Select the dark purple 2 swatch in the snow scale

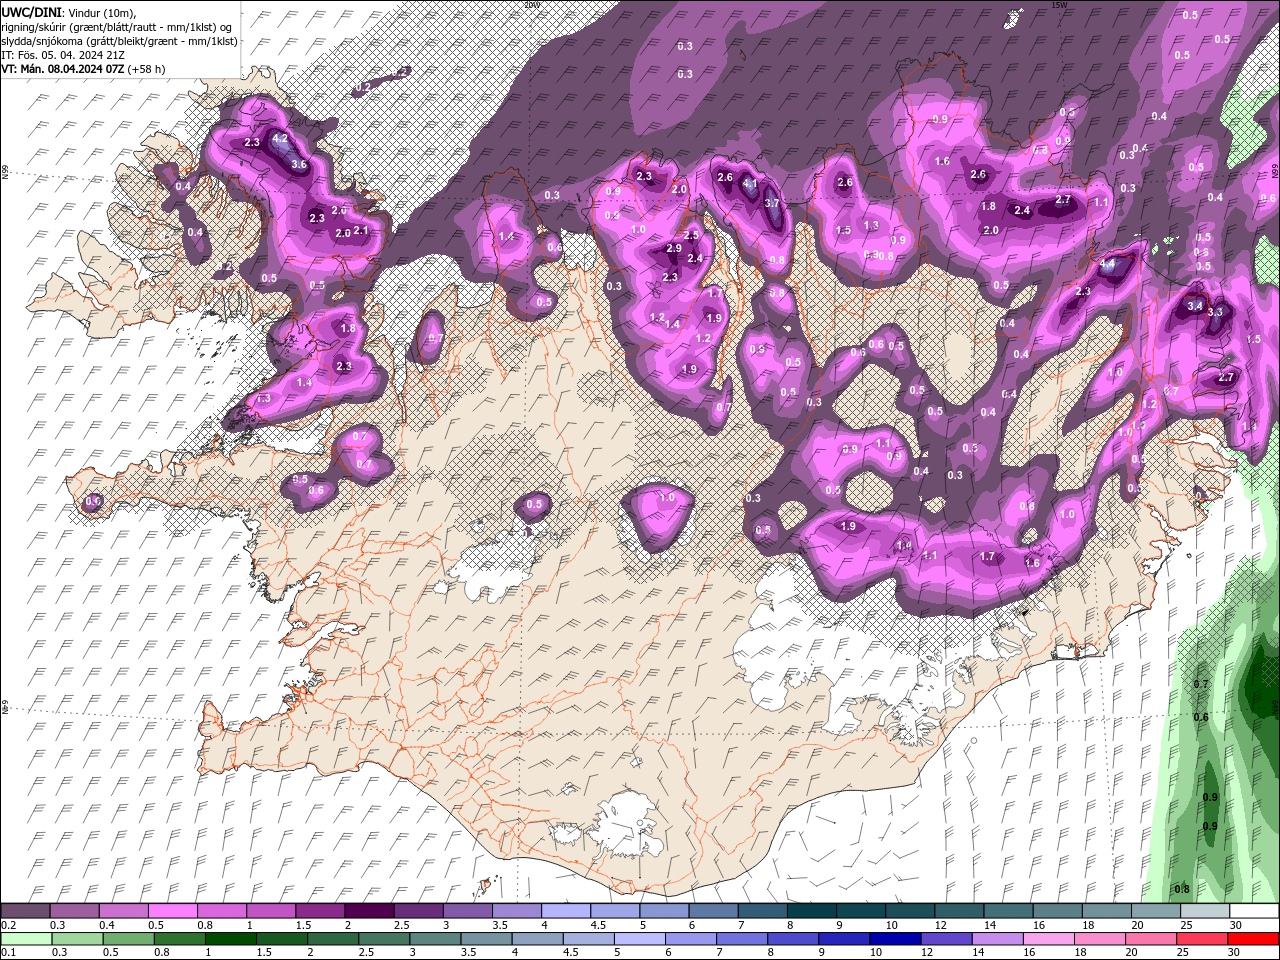(369, 911)
